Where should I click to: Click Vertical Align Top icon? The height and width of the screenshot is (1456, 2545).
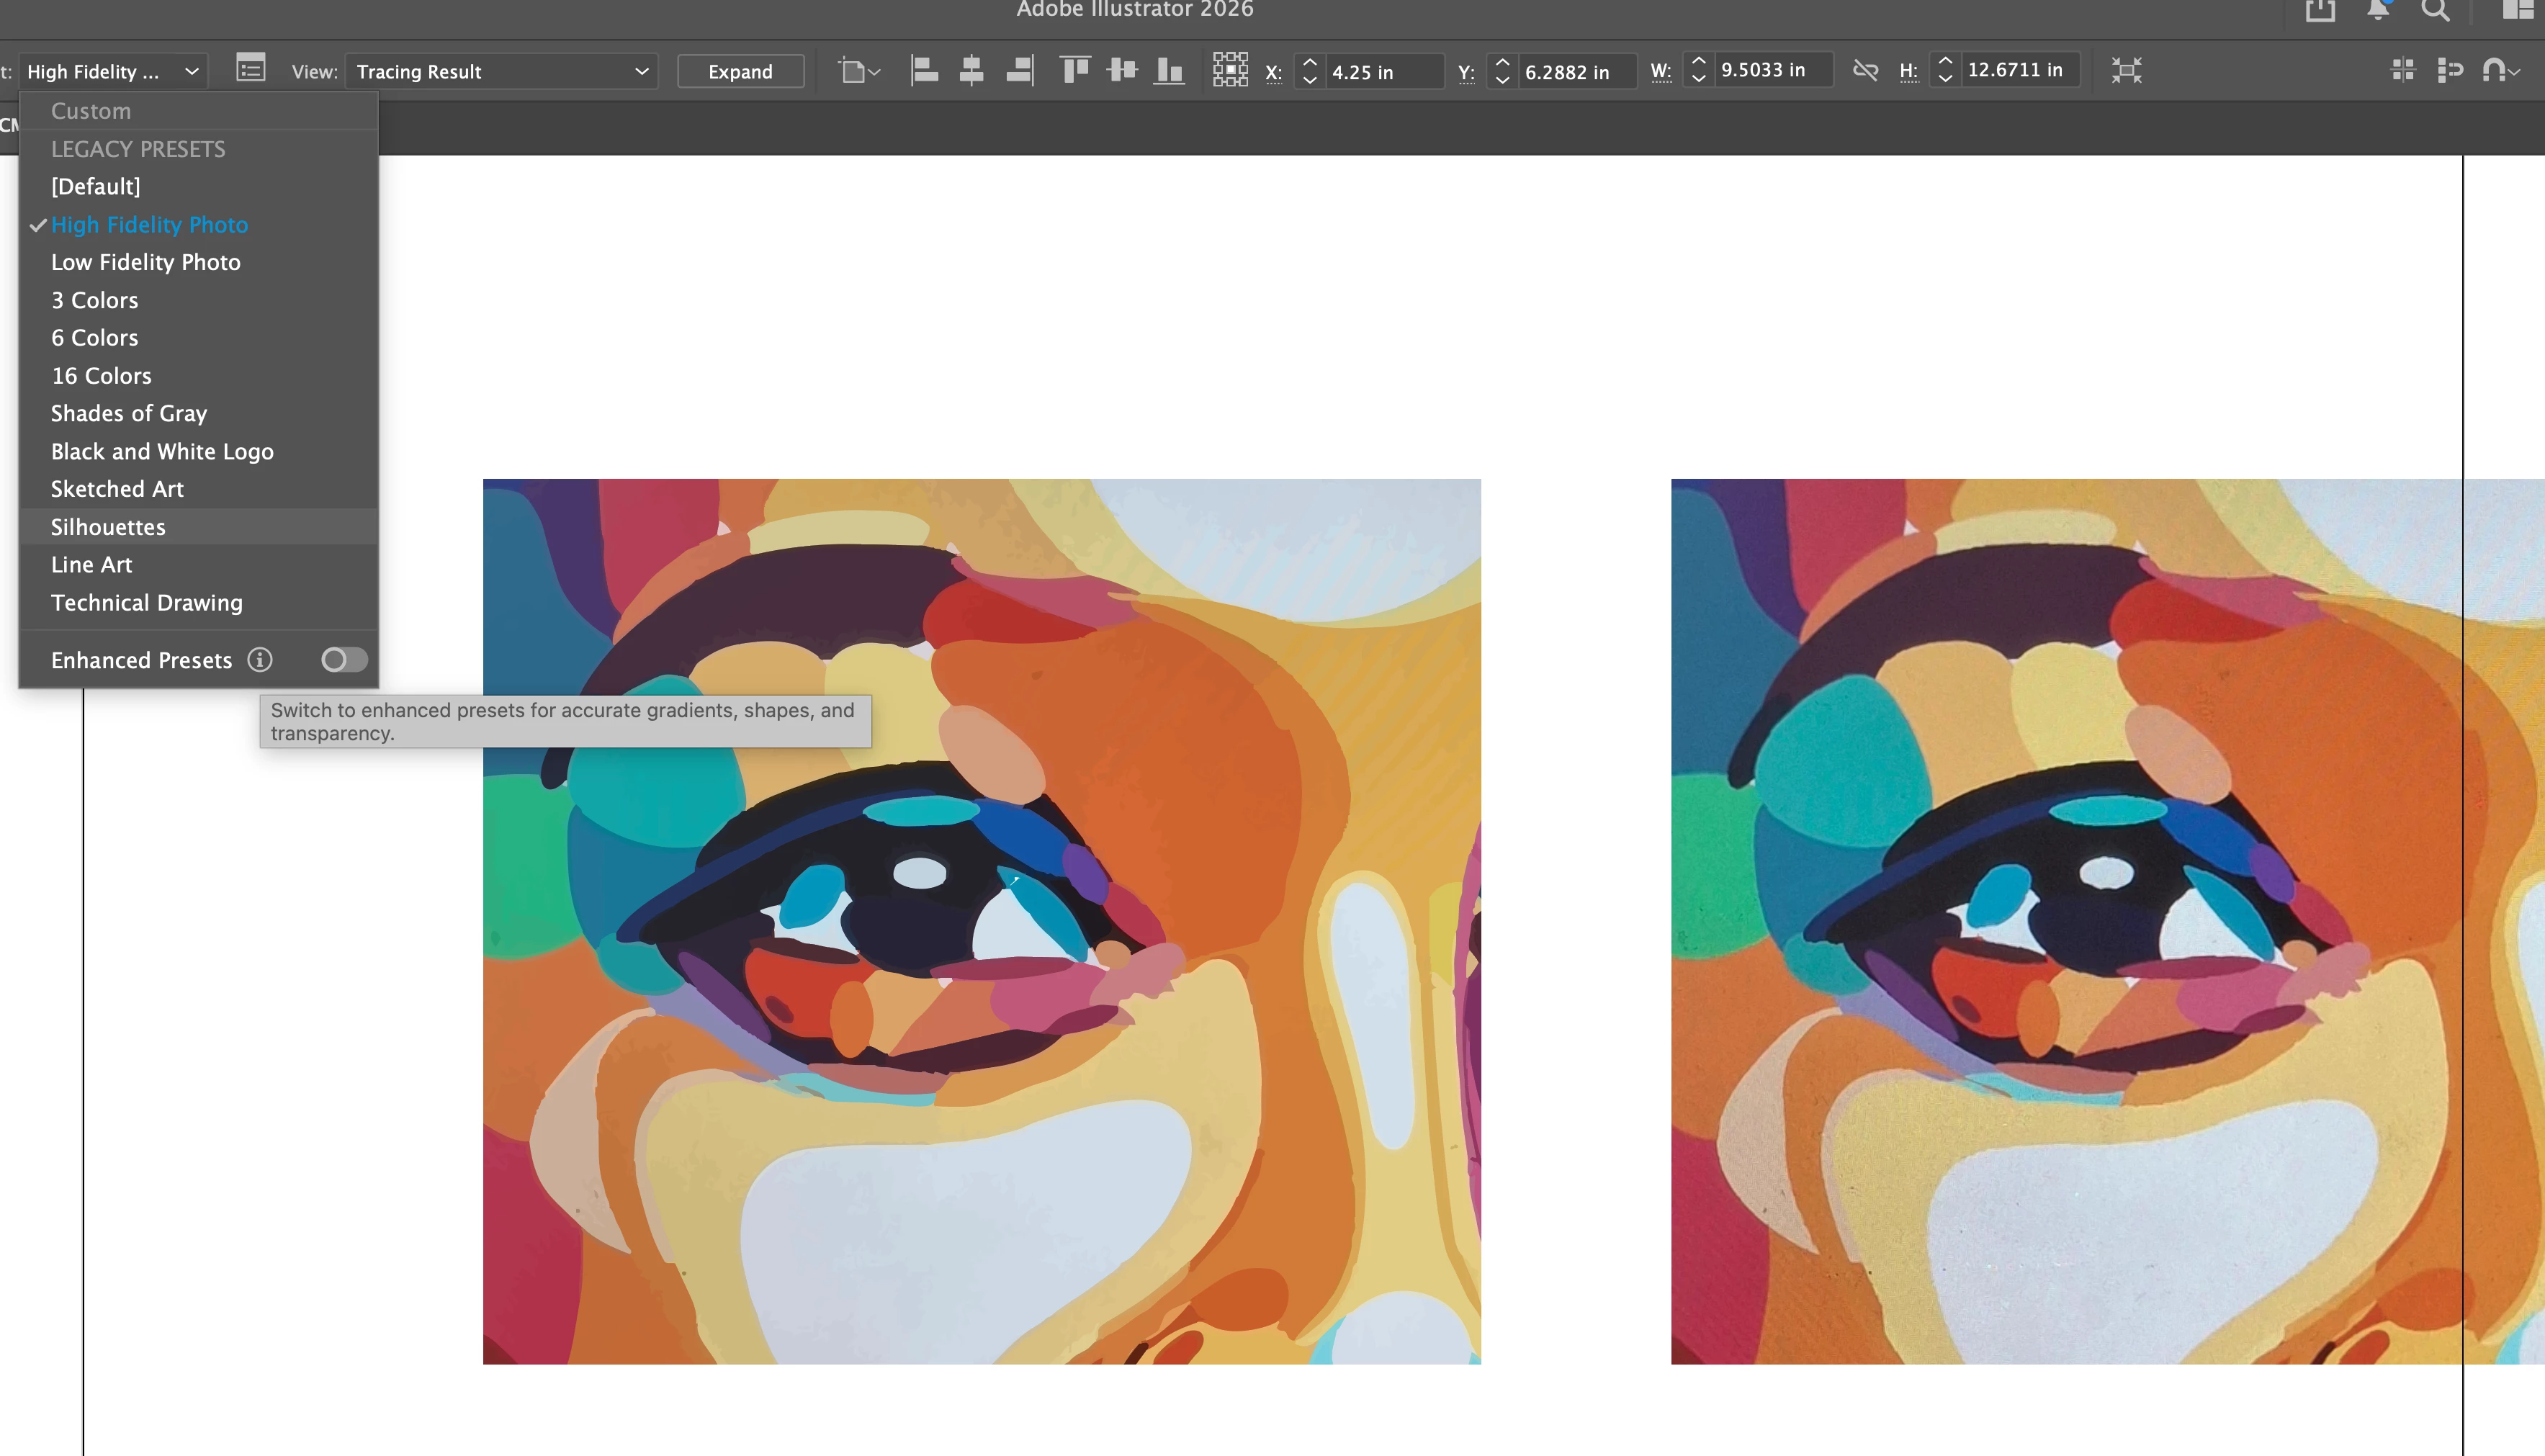pos(1075,70)
